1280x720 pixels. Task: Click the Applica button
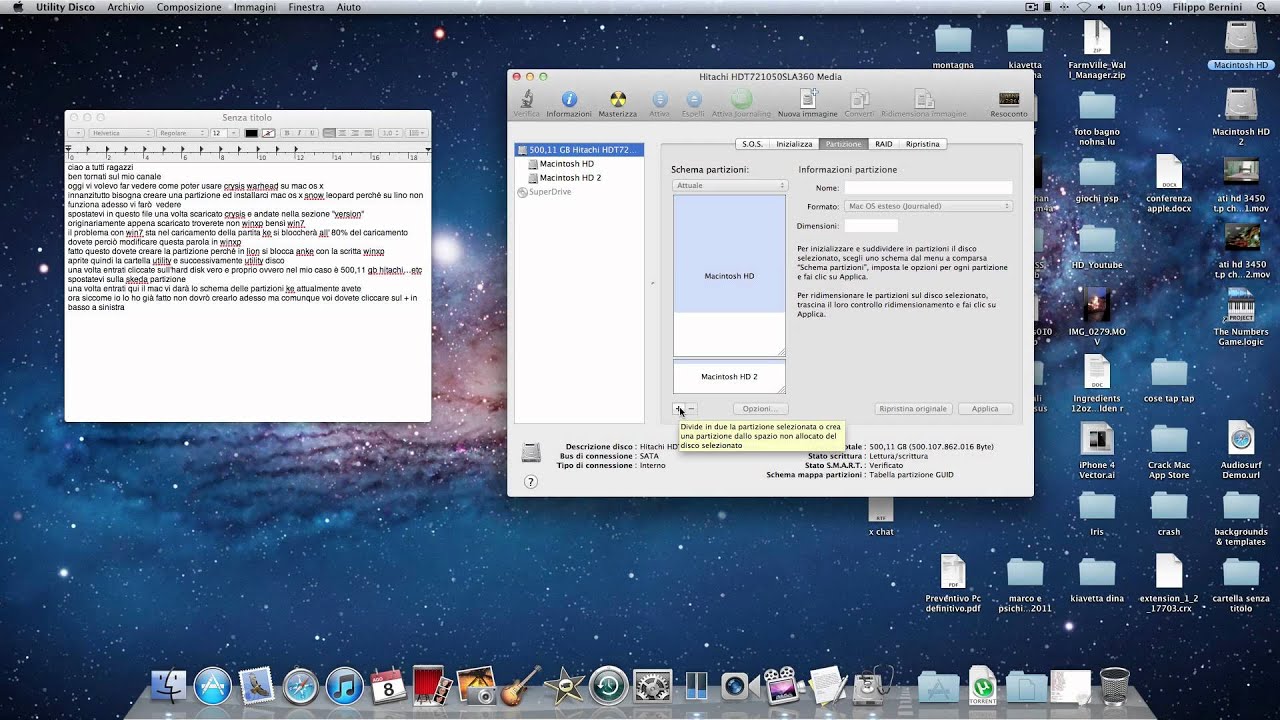[985, 409]
